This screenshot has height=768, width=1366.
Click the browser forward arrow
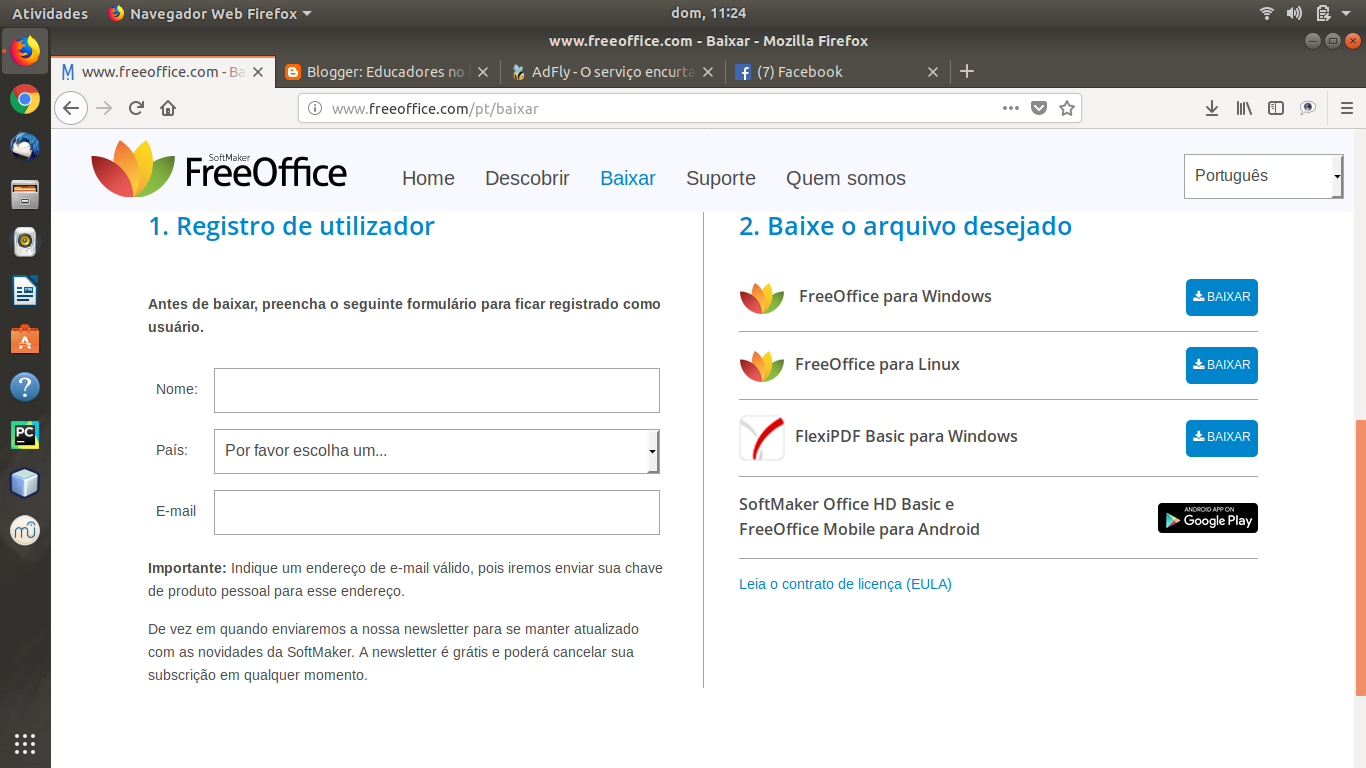point(104,108)
